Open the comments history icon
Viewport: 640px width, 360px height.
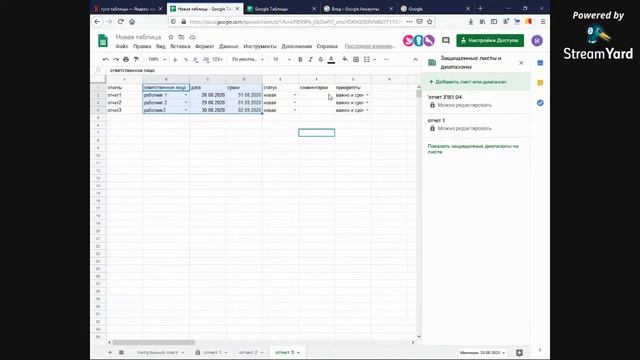[446, 40]
